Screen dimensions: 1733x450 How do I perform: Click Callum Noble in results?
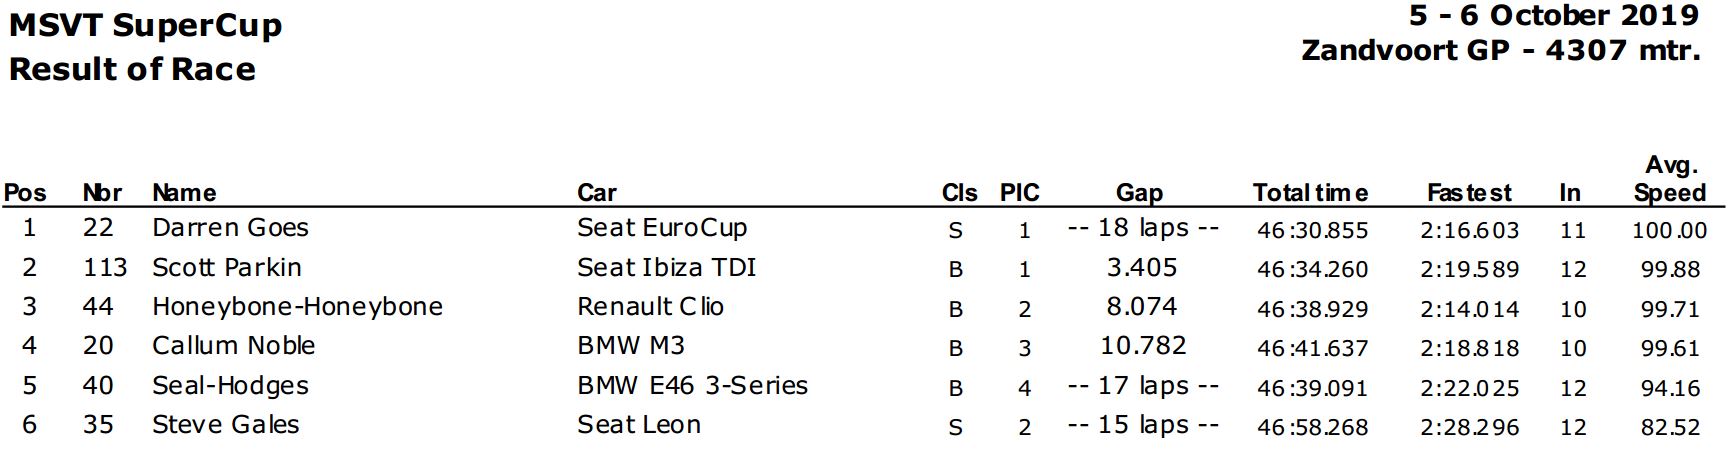[233, 346]
